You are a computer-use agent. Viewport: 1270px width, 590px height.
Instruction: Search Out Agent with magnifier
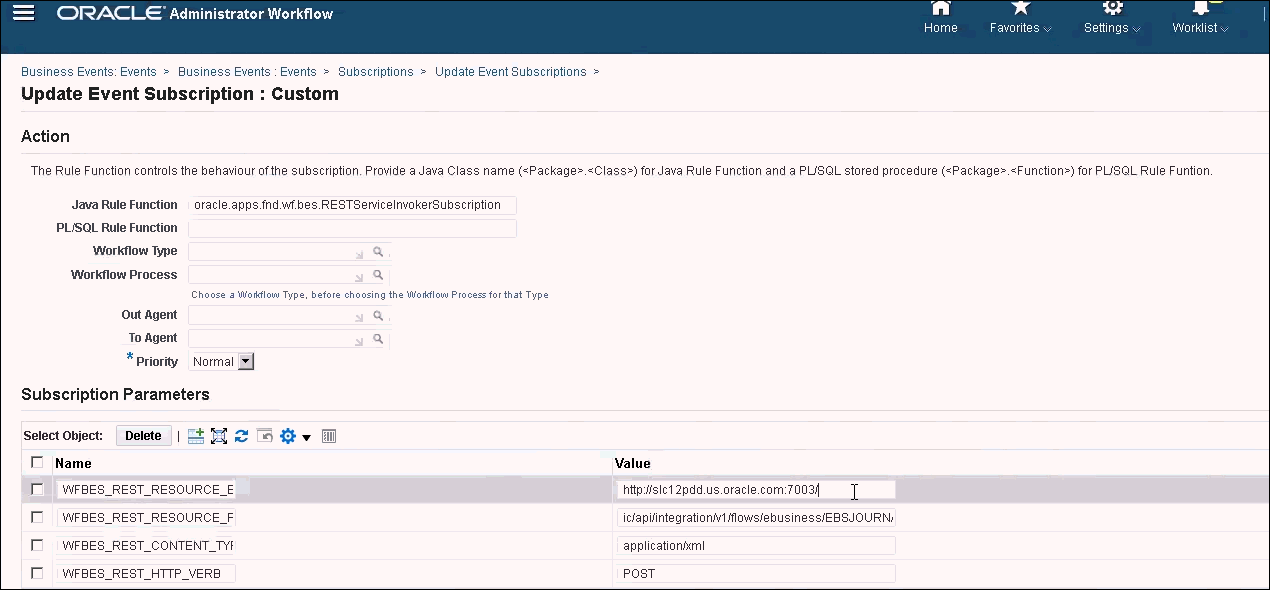click(x=379, y=315)
